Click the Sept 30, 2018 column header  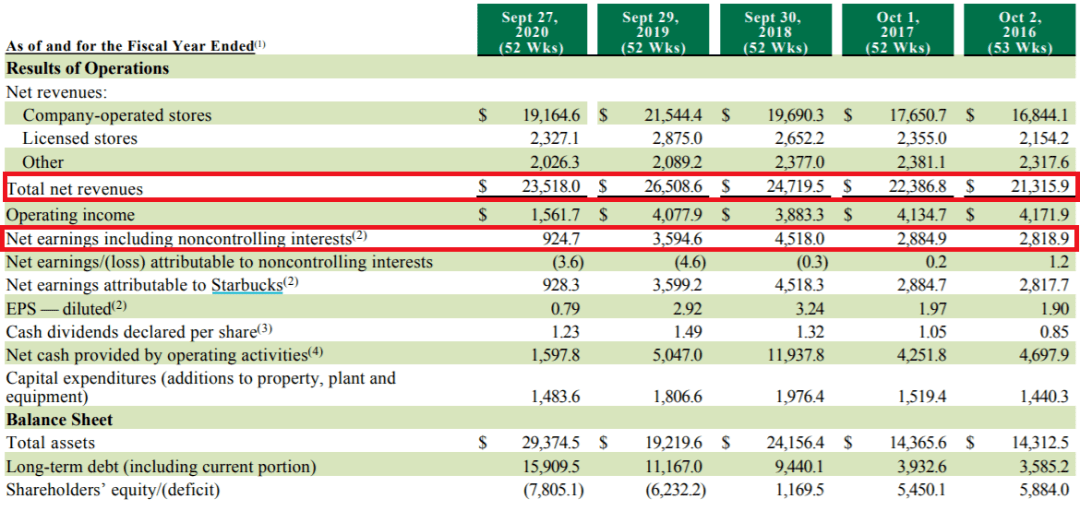click(773, 32)
